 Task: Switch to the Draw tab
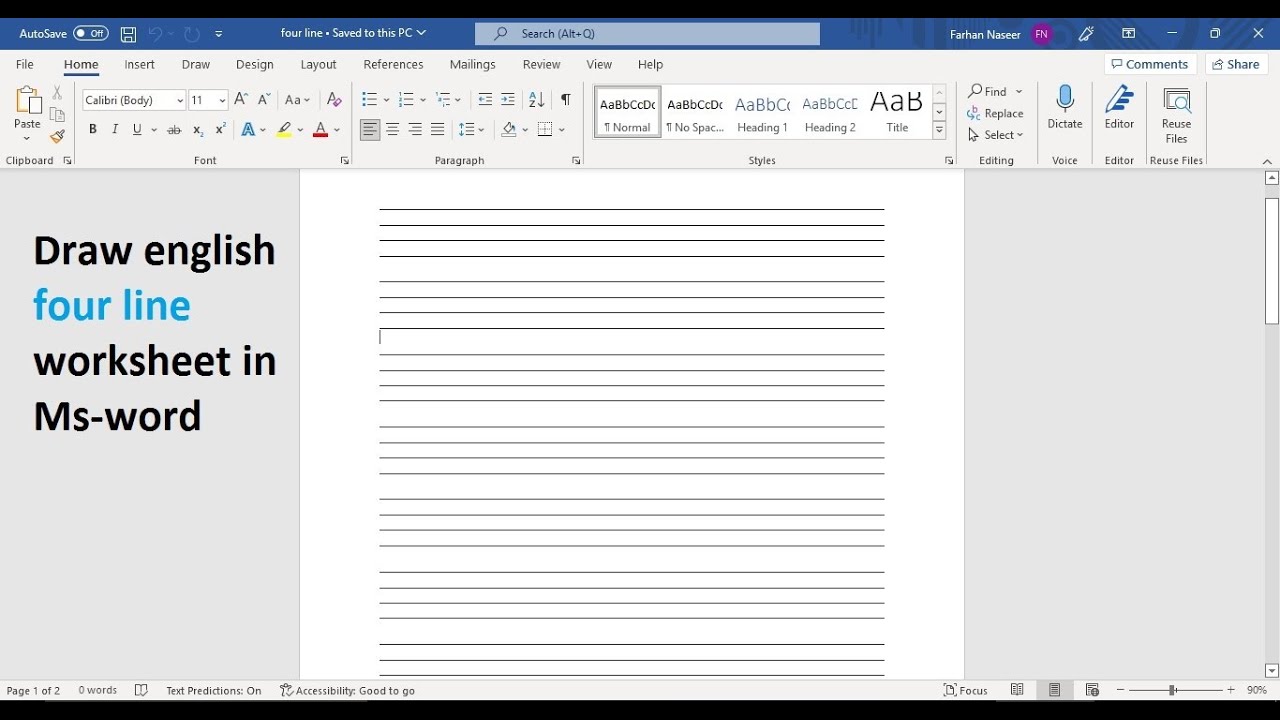[196, 64]
